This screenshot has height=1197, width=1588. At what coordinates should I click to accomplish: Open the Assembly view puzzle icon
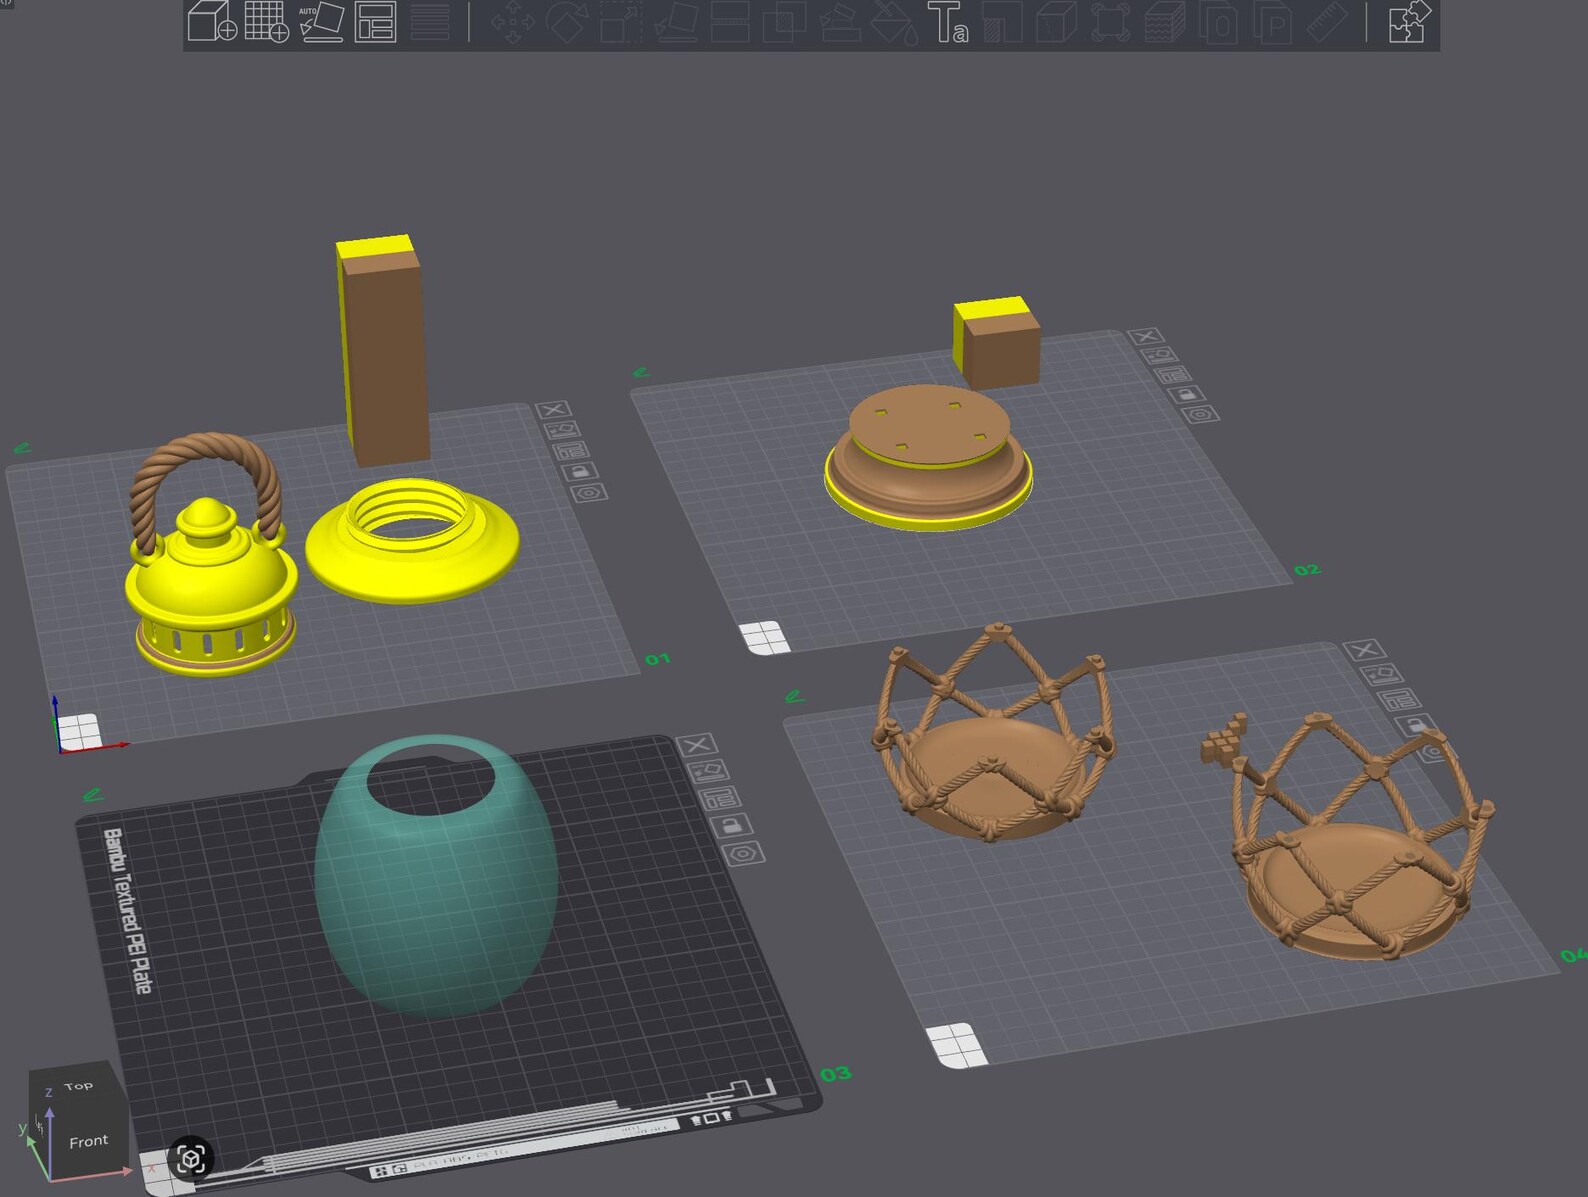click(1409, 21)
